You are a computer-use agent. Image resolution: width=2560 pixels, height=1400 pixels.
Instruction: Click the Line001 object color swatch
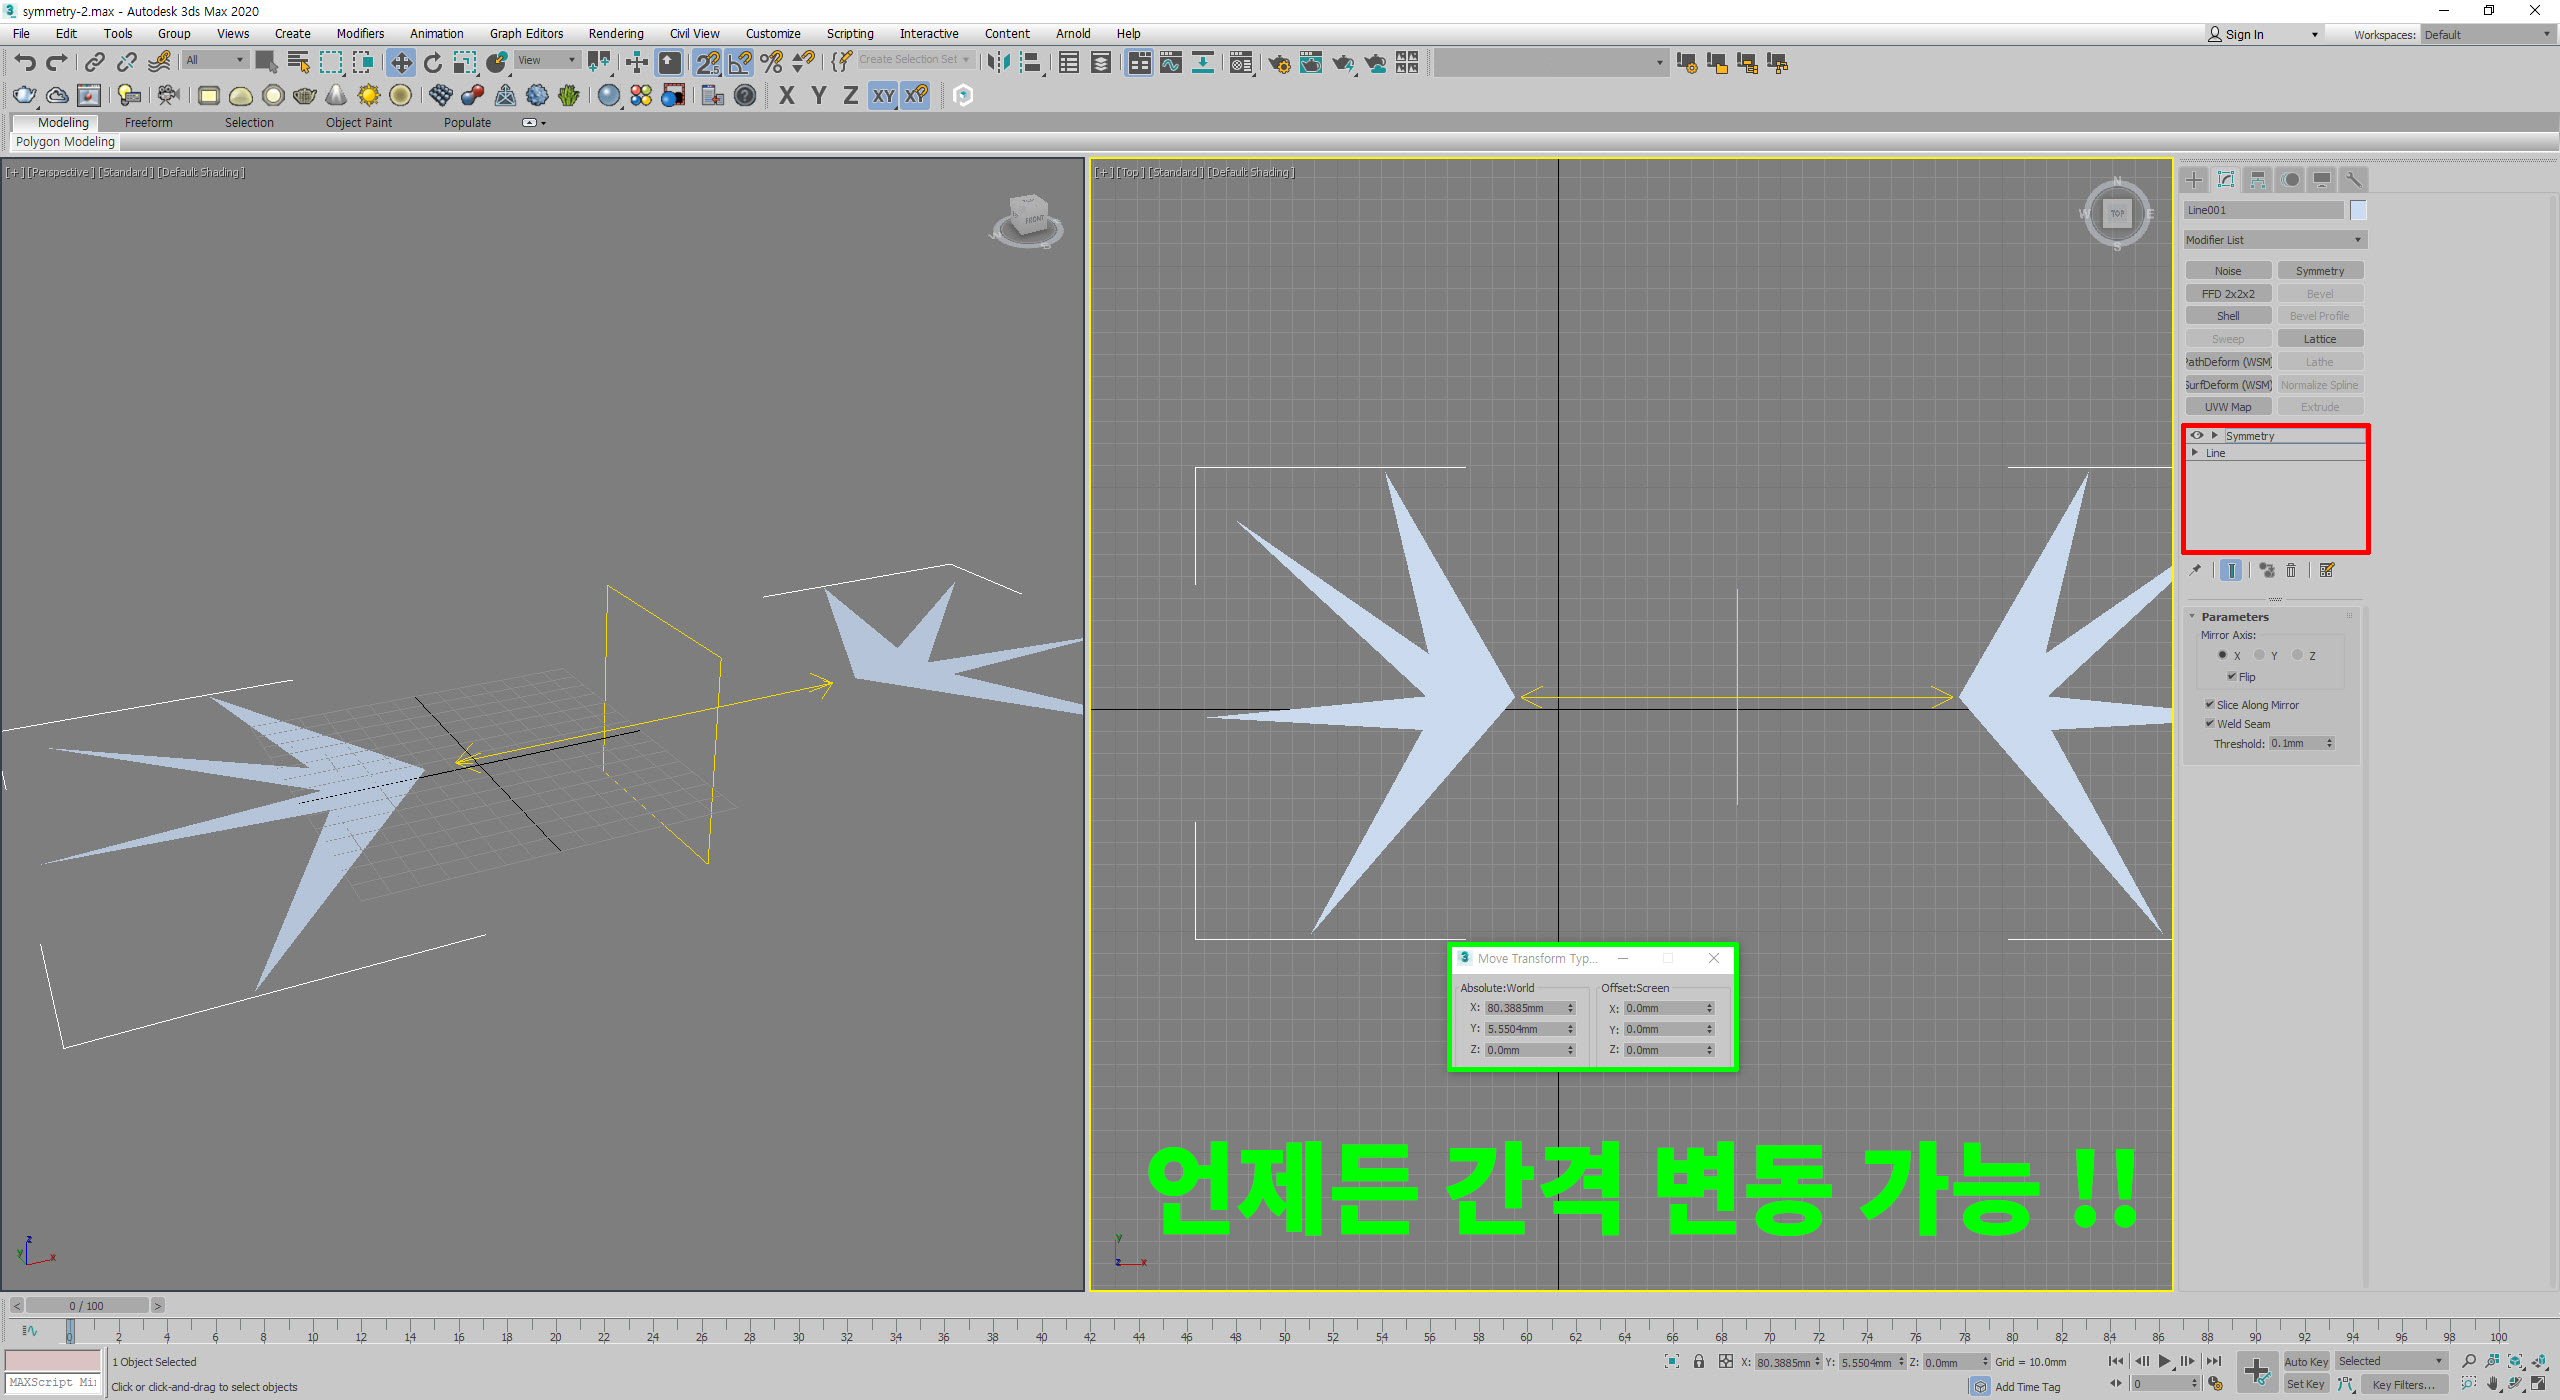coord(2358,210)
